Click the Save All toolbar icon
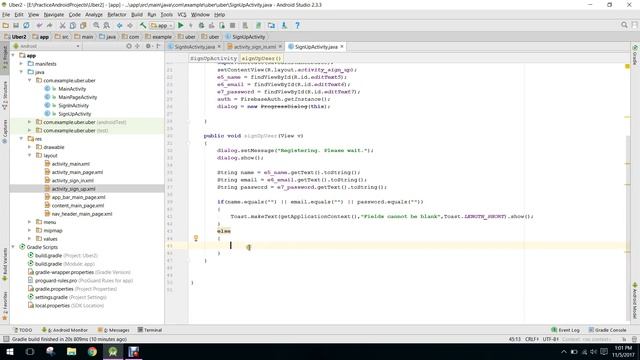Screen dimensions: 640x360 click(x=16, y=25)
